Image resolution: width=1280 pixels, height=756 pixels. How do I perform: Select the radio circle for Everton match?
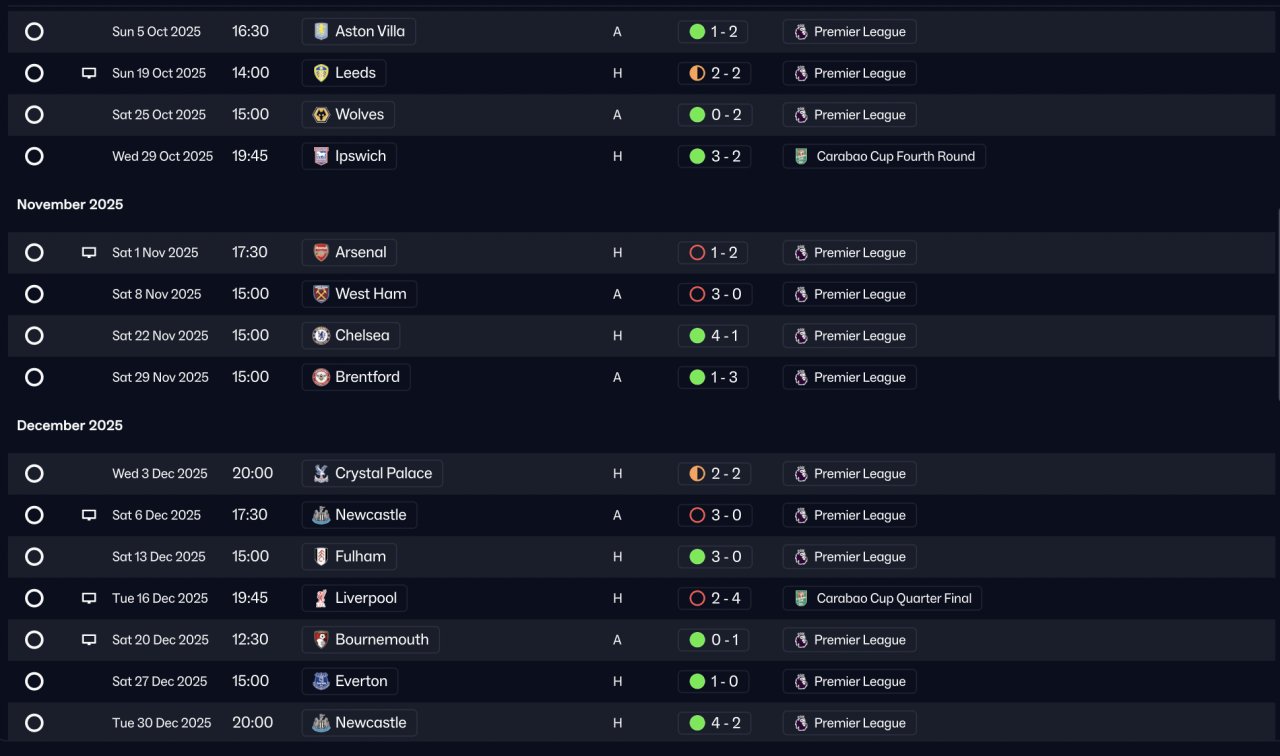34,681
